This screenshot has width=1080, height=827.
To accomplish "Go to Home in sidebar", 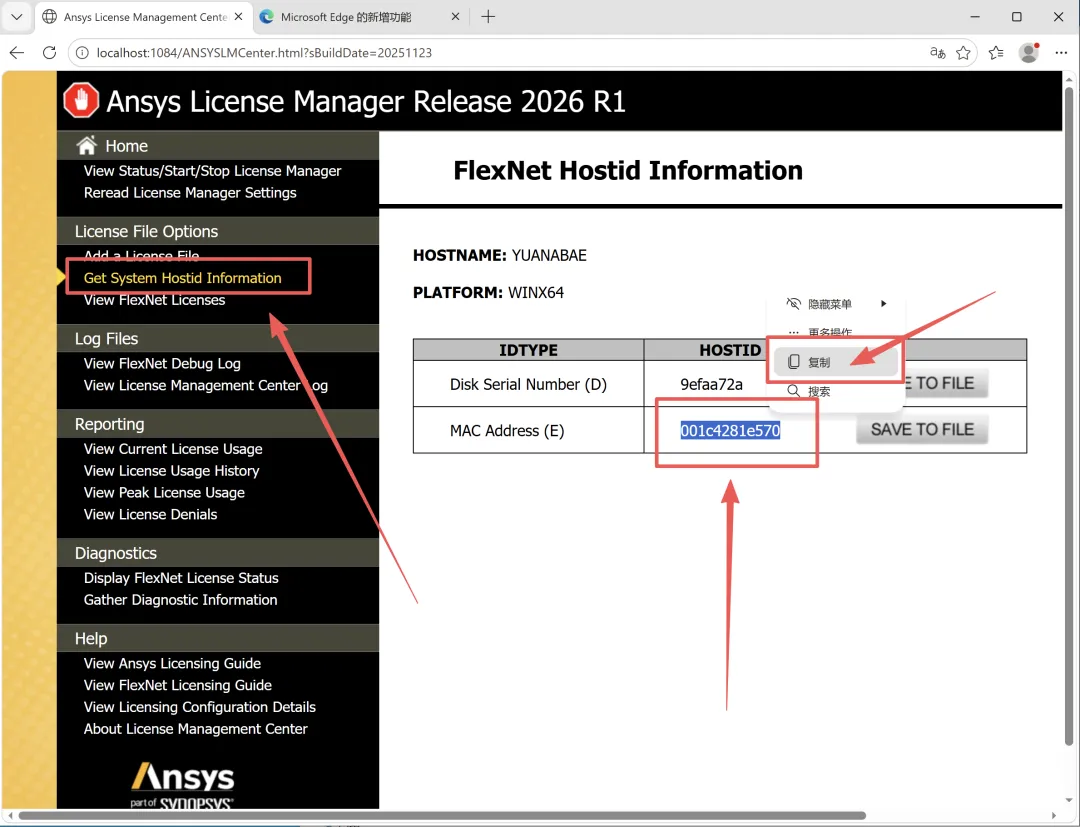I will pyautogui.click(x=127, y=146).
